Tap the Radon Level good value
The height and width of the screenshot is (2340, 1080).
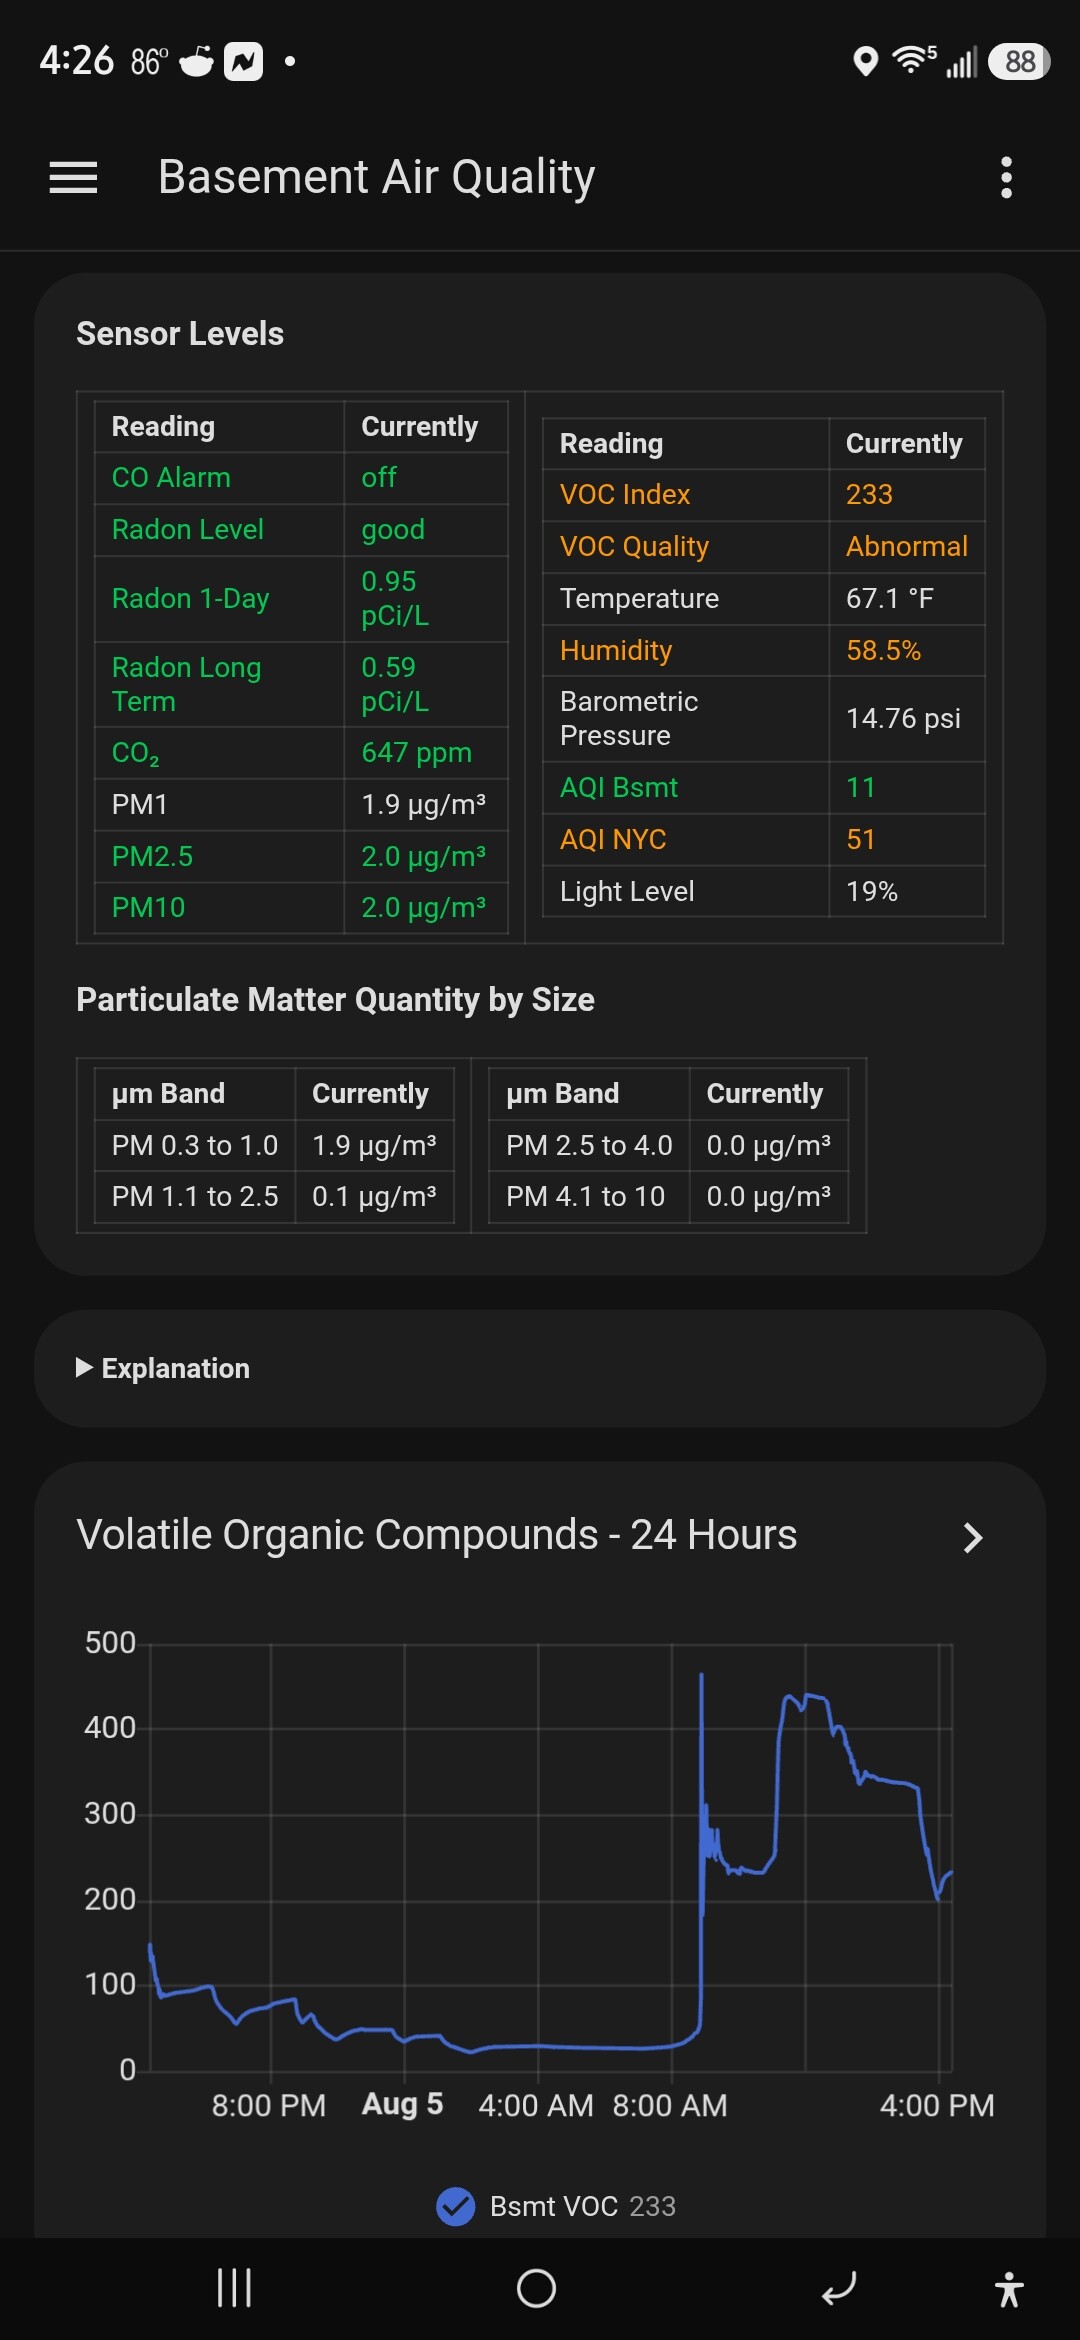tap(393, 530)
